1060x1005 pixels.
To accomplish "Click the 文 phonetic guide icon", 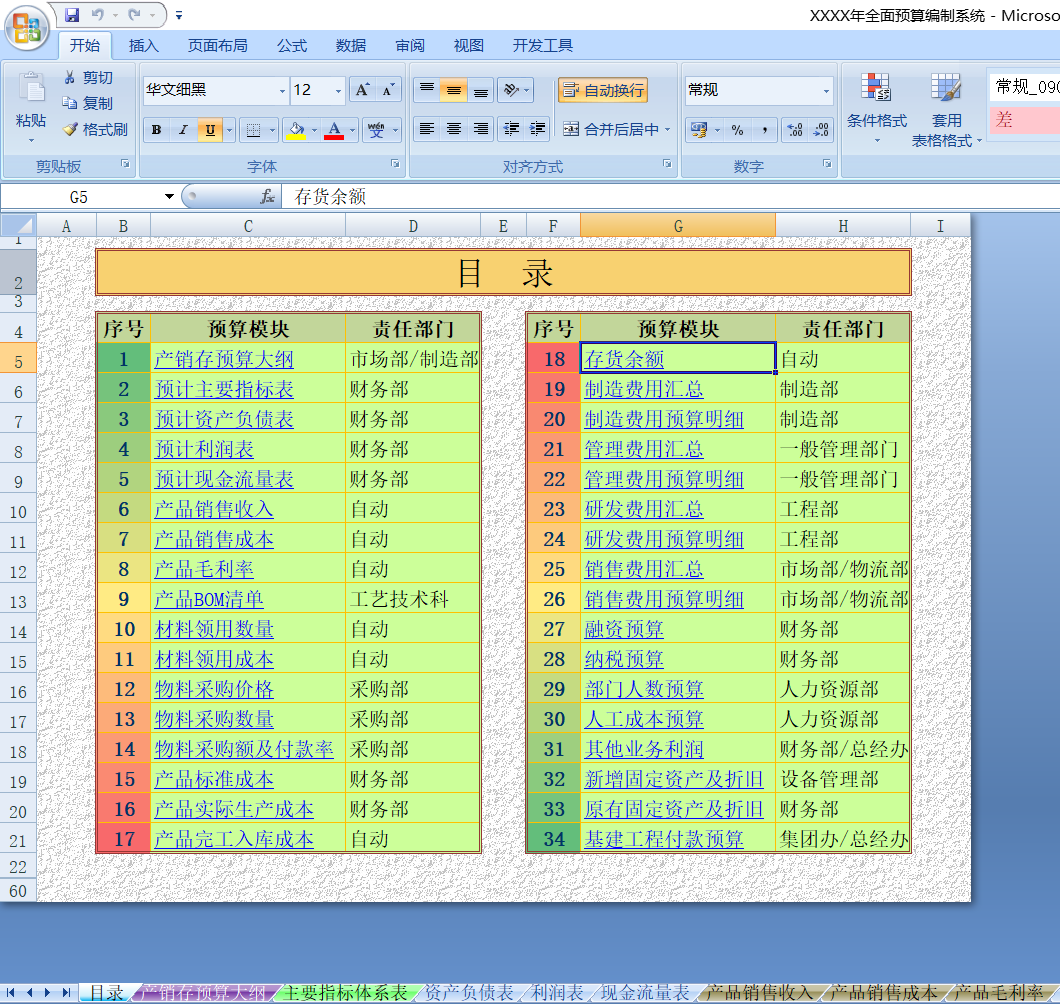I will tap(377, 130).
